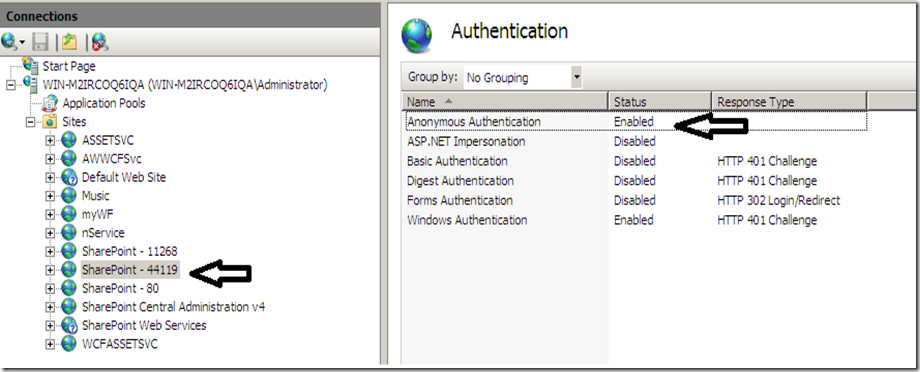The width and height of the screenshot is (920, 372).
Task: Expand the ASSETSVC site node
Action: 50,141
